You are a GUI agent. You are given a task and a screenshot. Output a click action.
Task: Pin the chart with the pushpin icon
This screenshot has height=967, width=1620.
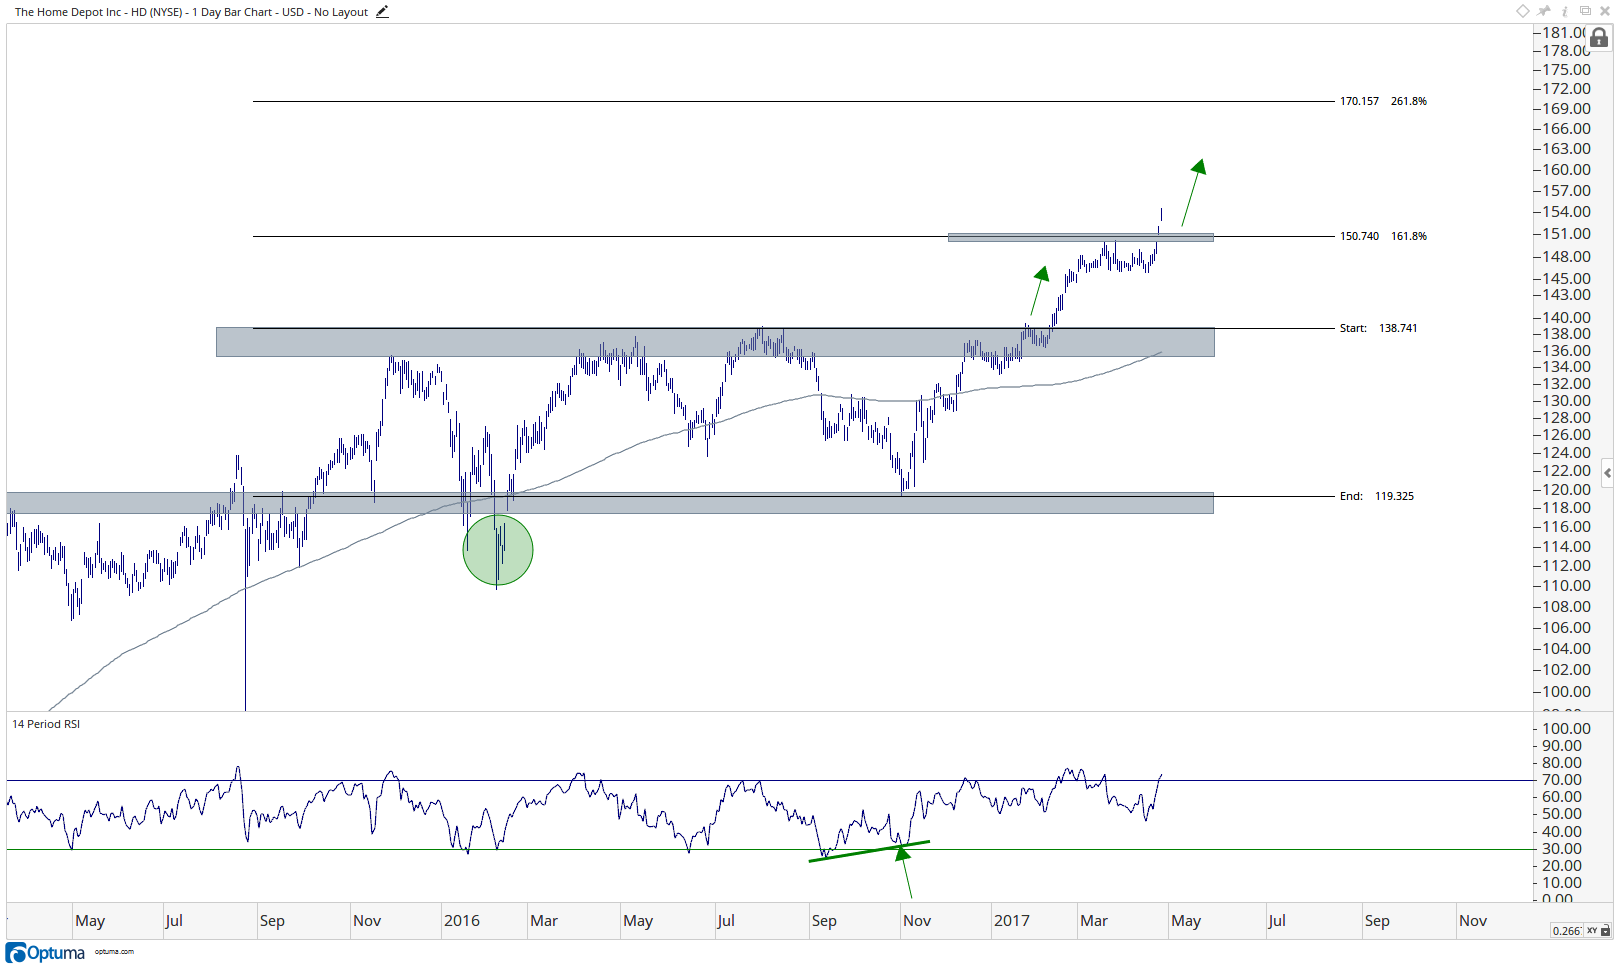tap(1544, 11)
